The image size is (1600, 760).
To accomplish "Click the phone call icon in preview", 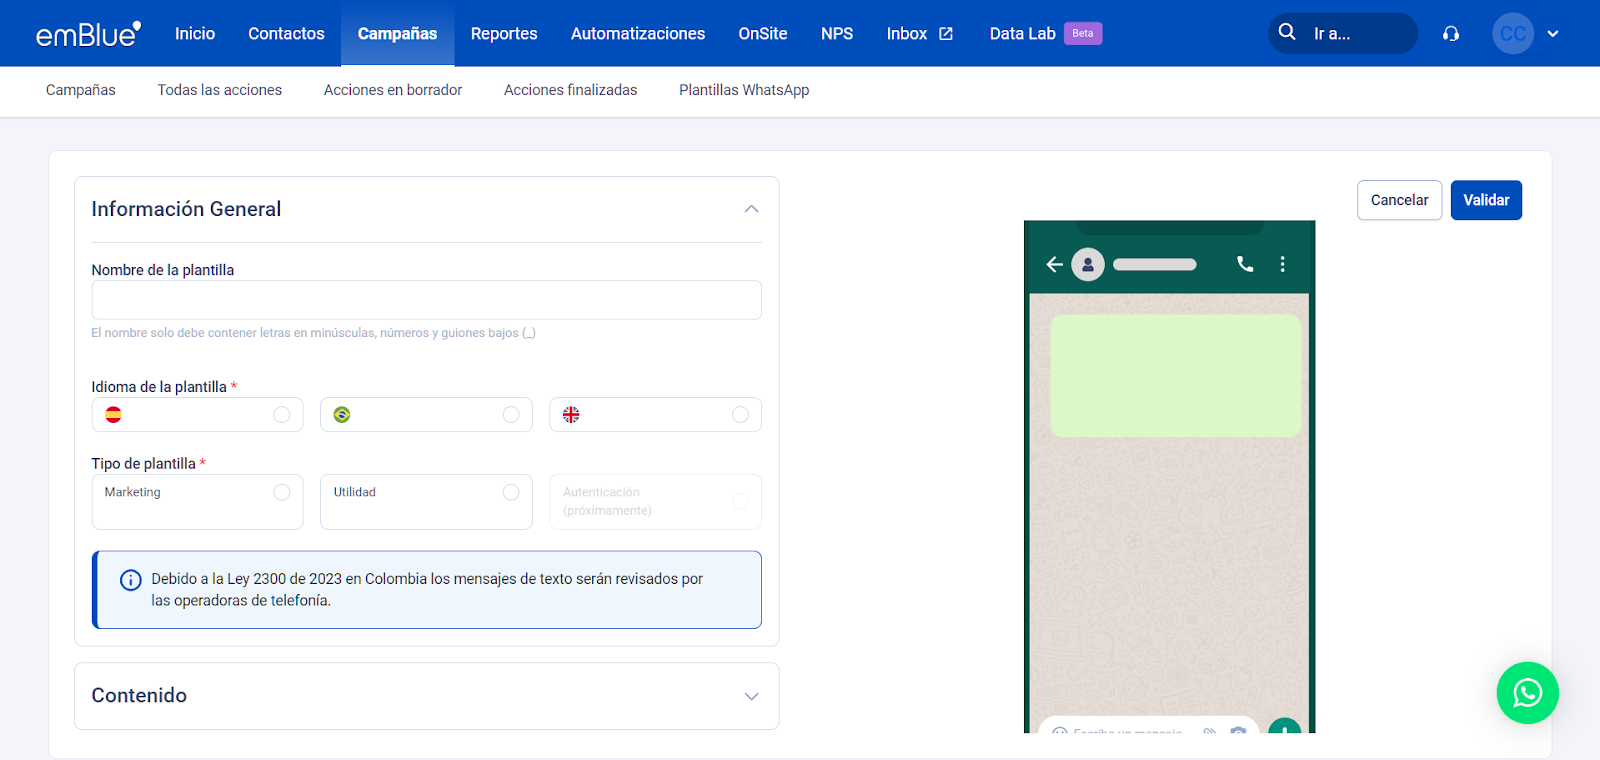I will tap(1245, 264).
